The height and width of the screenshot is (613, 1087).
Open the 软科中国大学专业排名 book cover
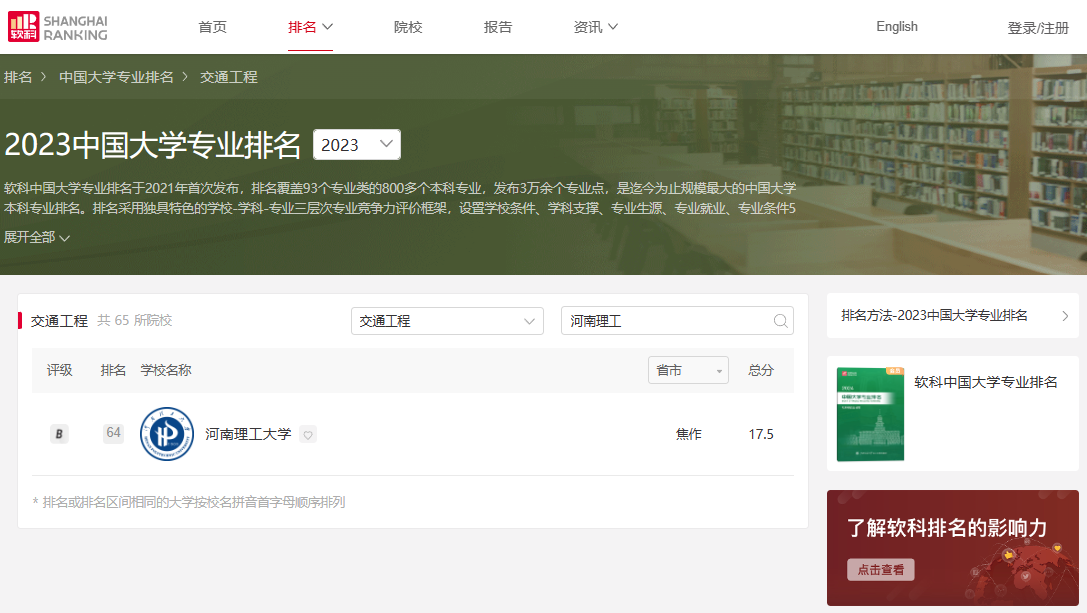870,414
